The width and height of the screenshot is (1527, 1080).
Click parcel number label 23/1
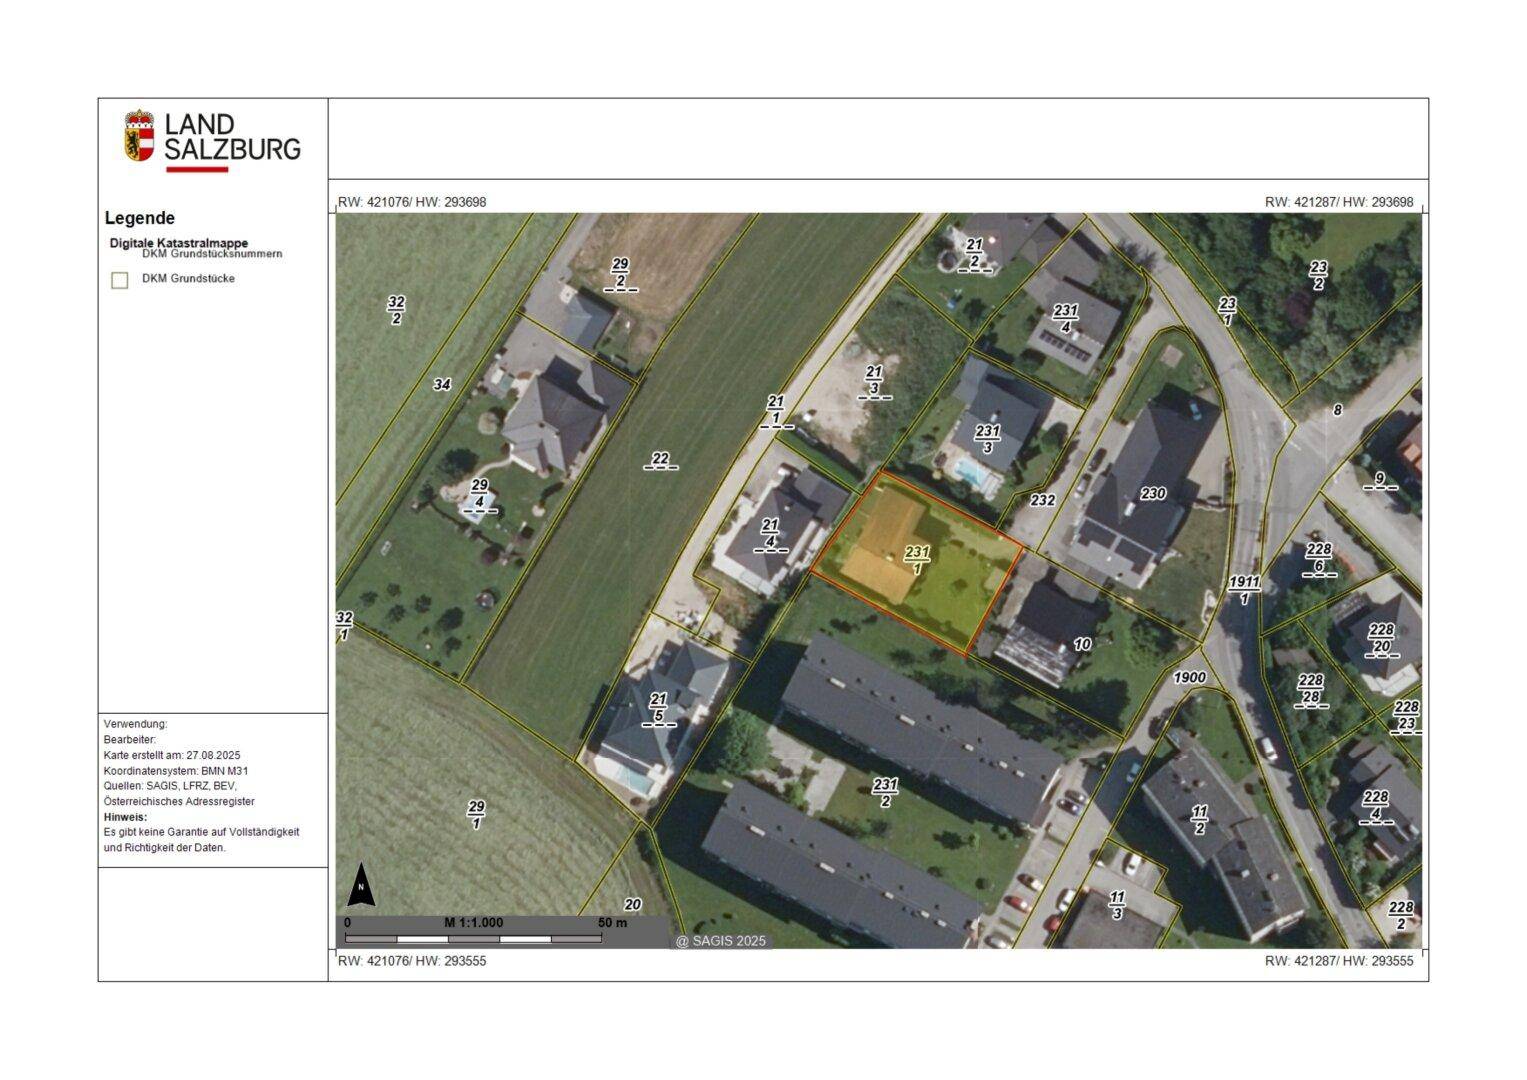1227,312
